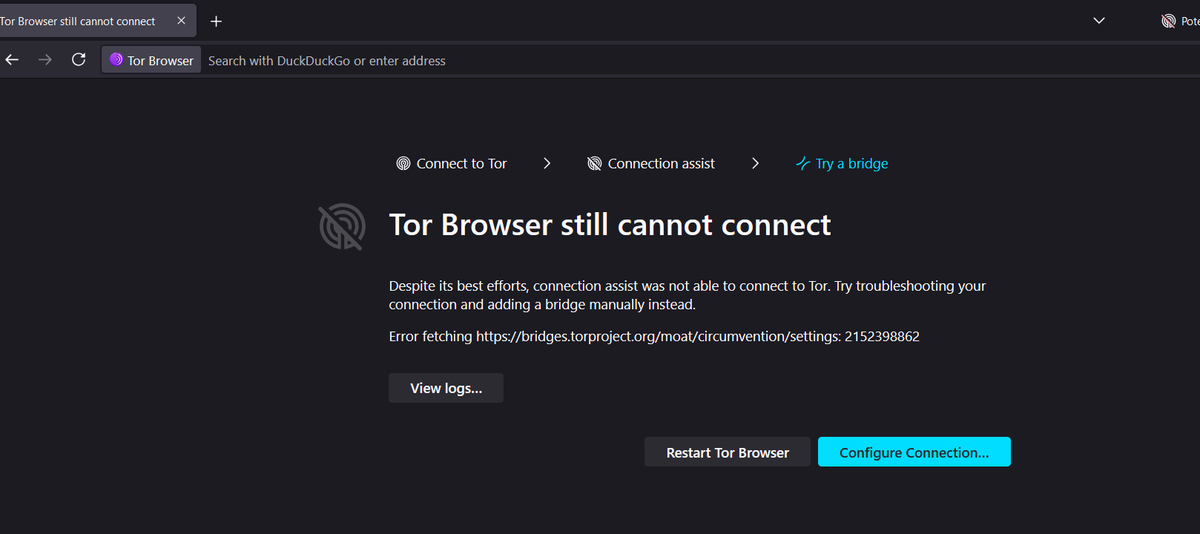
Task: Click the Tor onion icon near the window's top-right corner
Action: (1168, 21)
